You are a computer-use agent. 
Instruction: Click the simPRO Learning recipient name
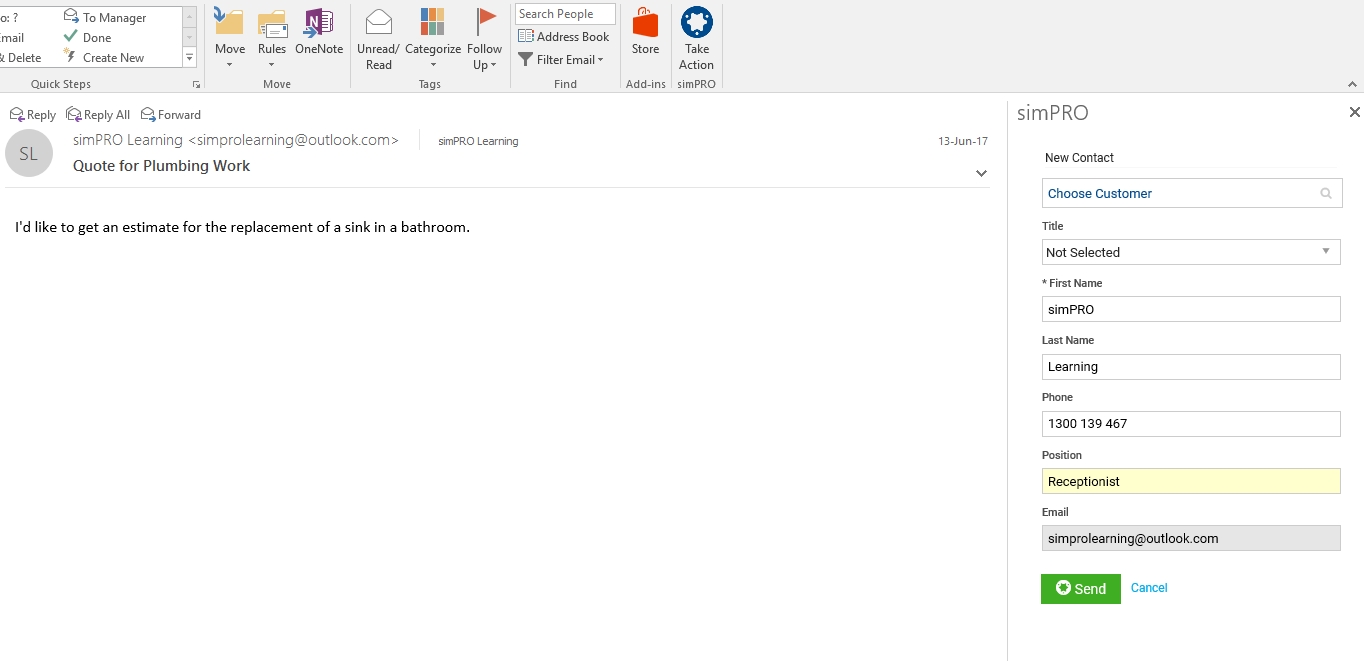(478, 141)
